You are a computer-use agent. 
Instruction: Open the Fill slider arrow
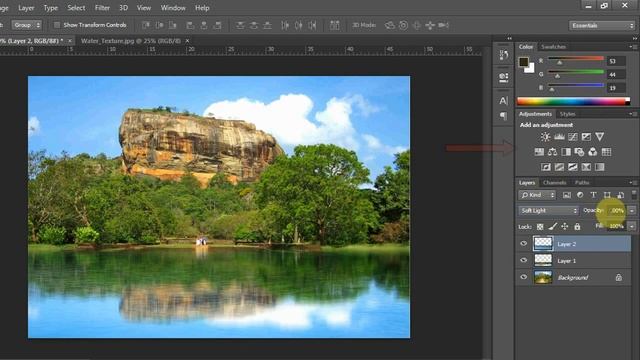click(x=632, y=226)
